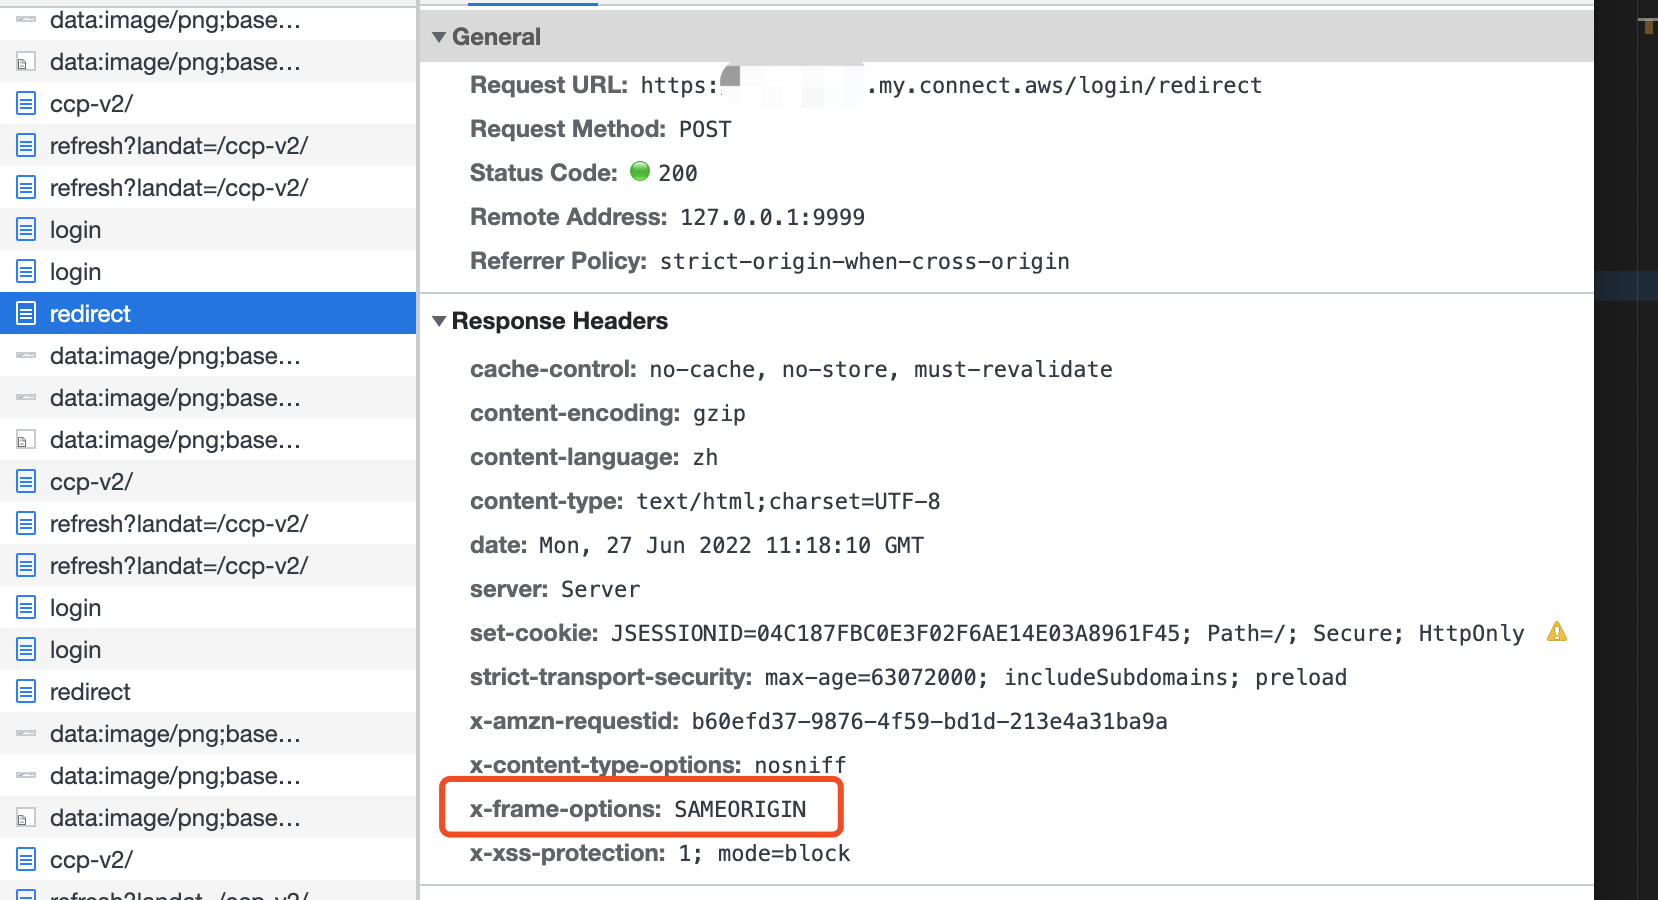Collapse the Response Headers section
The width and height of the screenshot is (1658, 900).
tap(439, 321)
